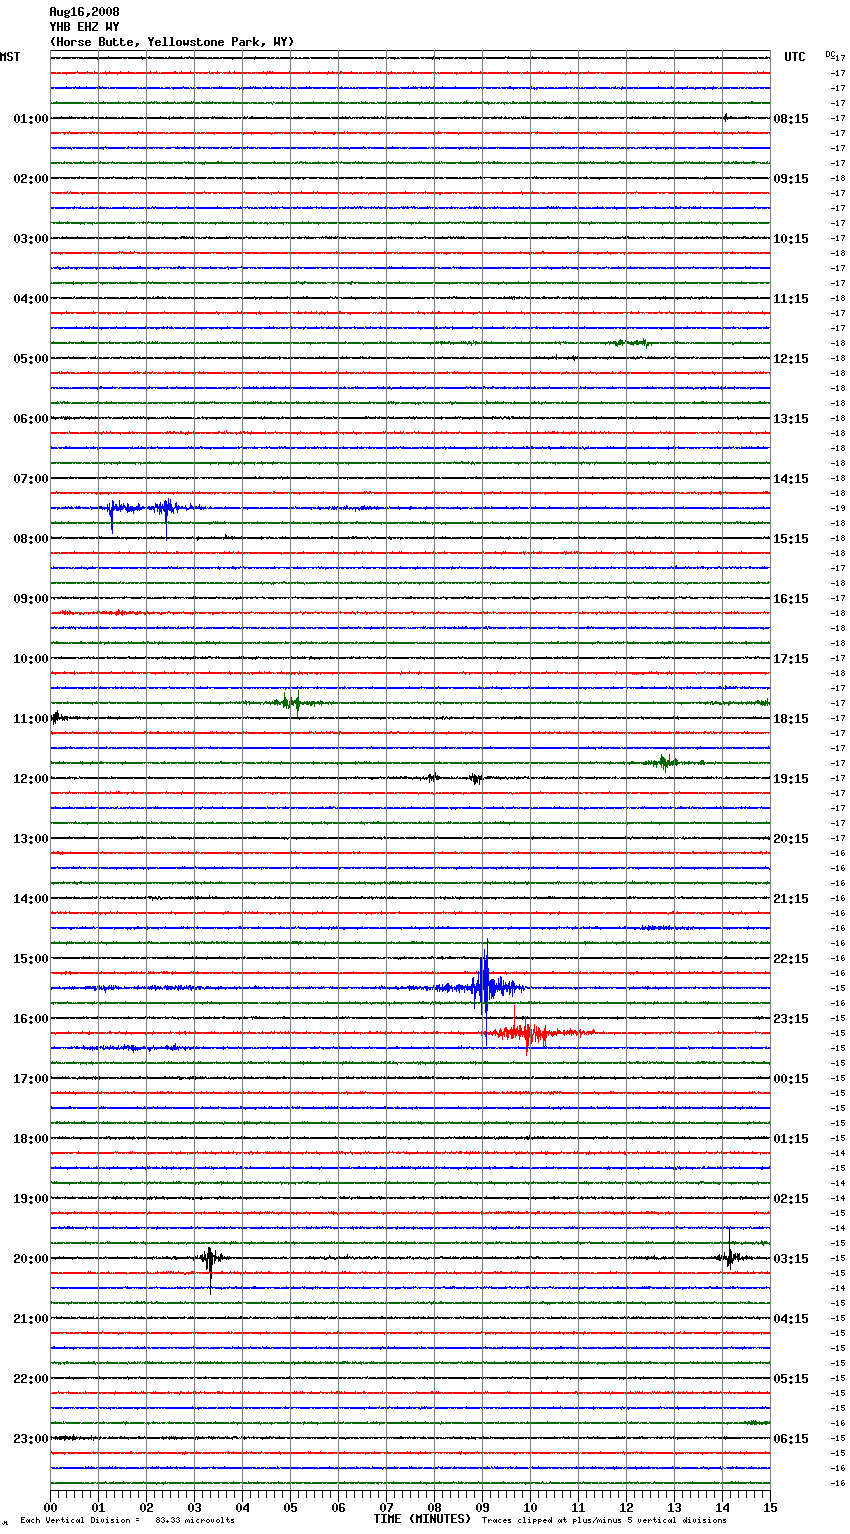Click the 'Traces clipped at plus/minus 5 vertical divisions' note

604,1521
